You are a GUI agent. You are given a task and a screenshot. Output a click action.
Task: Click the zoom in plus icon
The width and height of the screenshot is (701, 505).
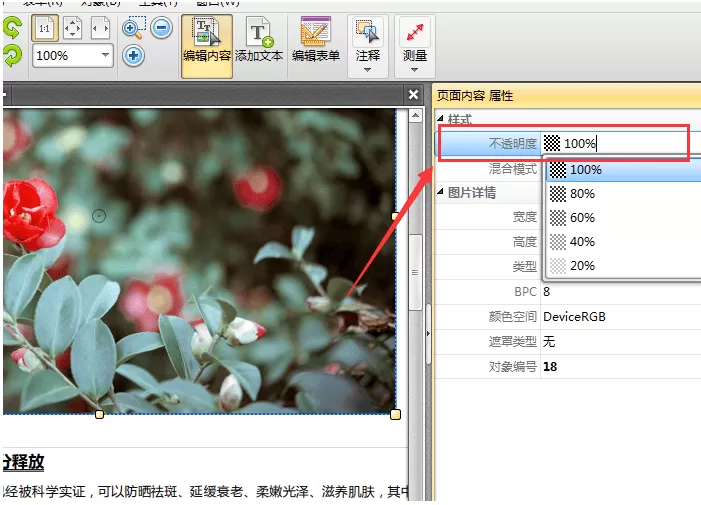point(133,56)
